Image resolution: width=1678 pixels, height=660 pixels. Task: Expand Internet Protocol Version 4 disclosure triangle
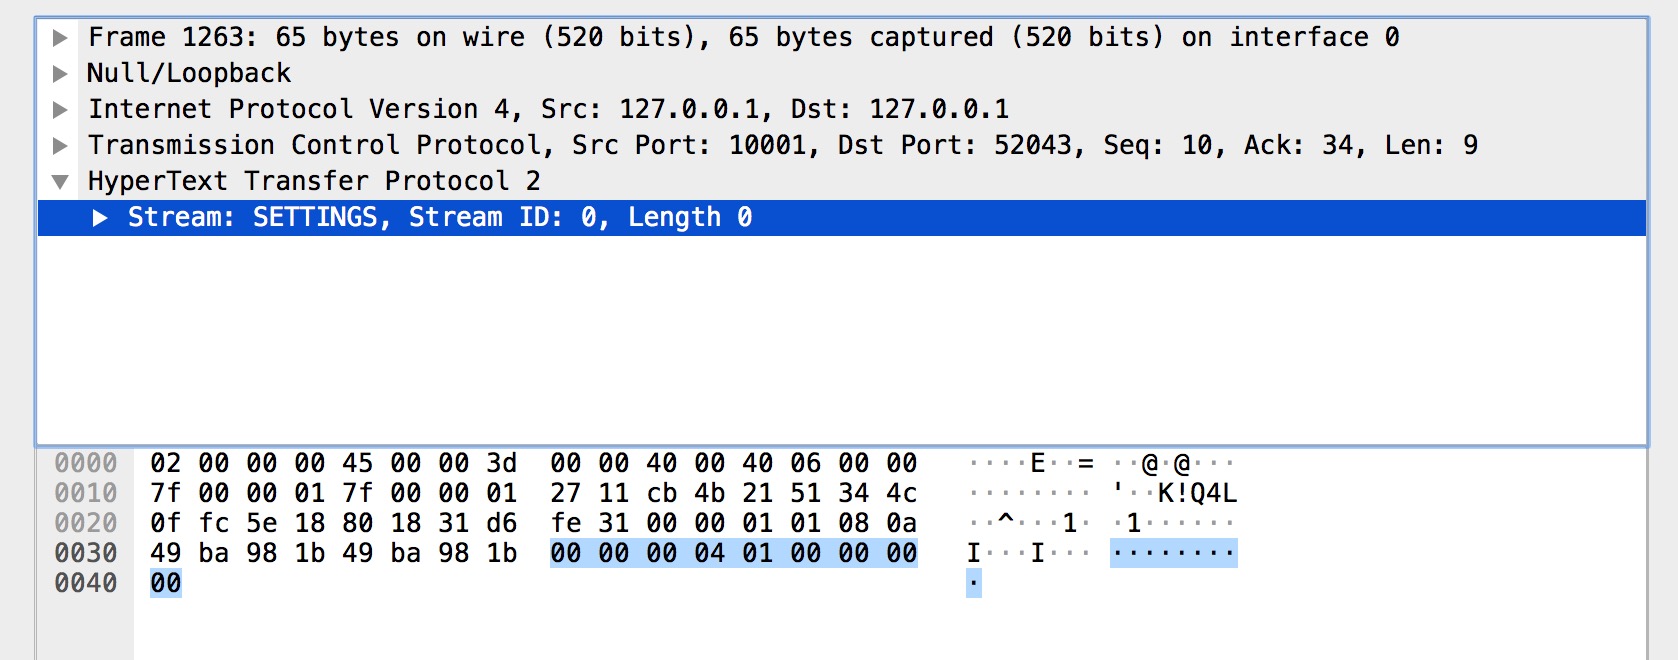[x=60, y=110]
